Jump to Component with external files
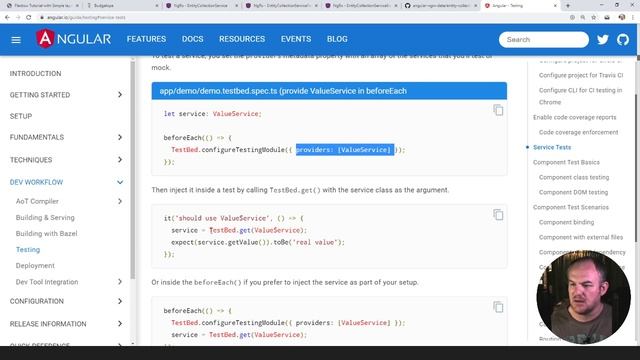Viewport: 640px width, 360px height. [581, 237]
